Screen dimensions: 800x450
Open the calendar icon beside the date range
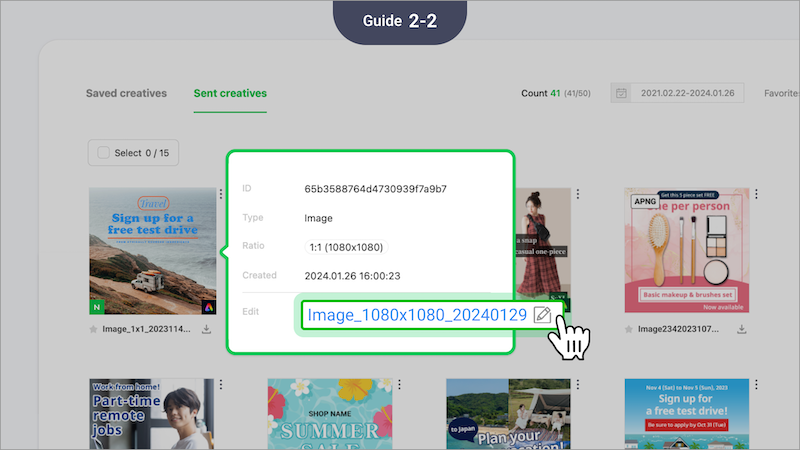point(621,93)
